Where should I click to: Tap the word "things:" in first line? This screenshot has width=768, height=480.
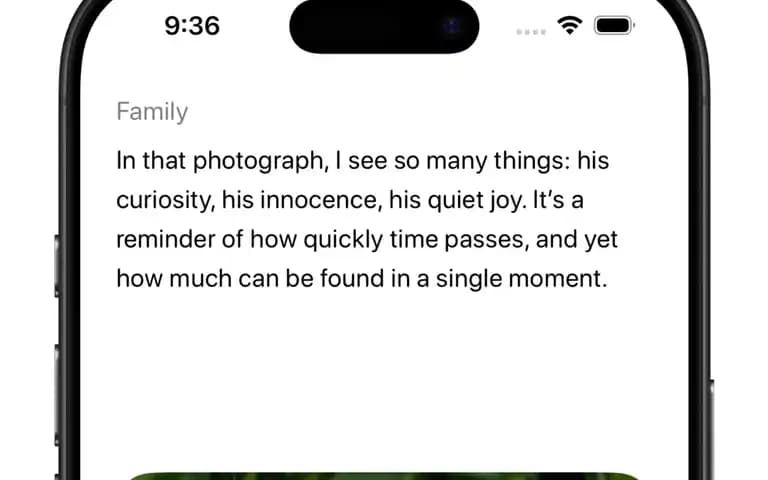[x=532, y=162]
